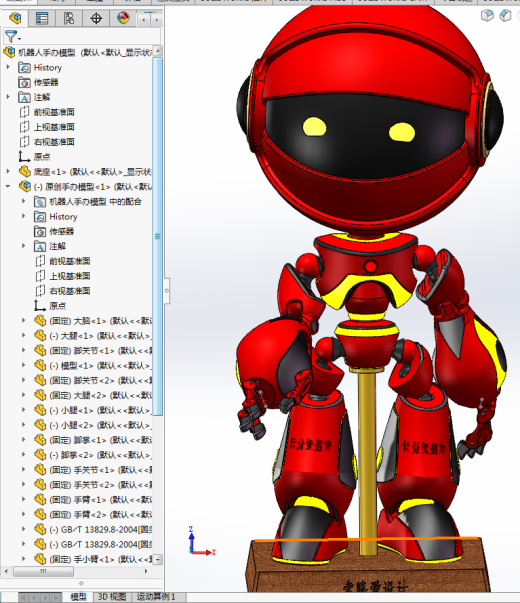
Task: Collapse the 原创手办模型<1> subassembly
Action: point(8,187)
